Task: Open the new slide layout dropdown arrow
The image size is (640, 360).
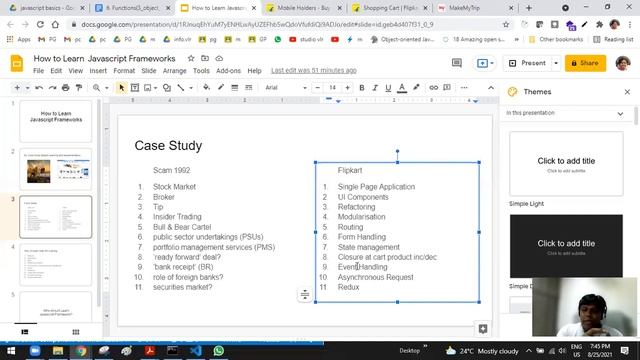Action: (x=27, y=88)
